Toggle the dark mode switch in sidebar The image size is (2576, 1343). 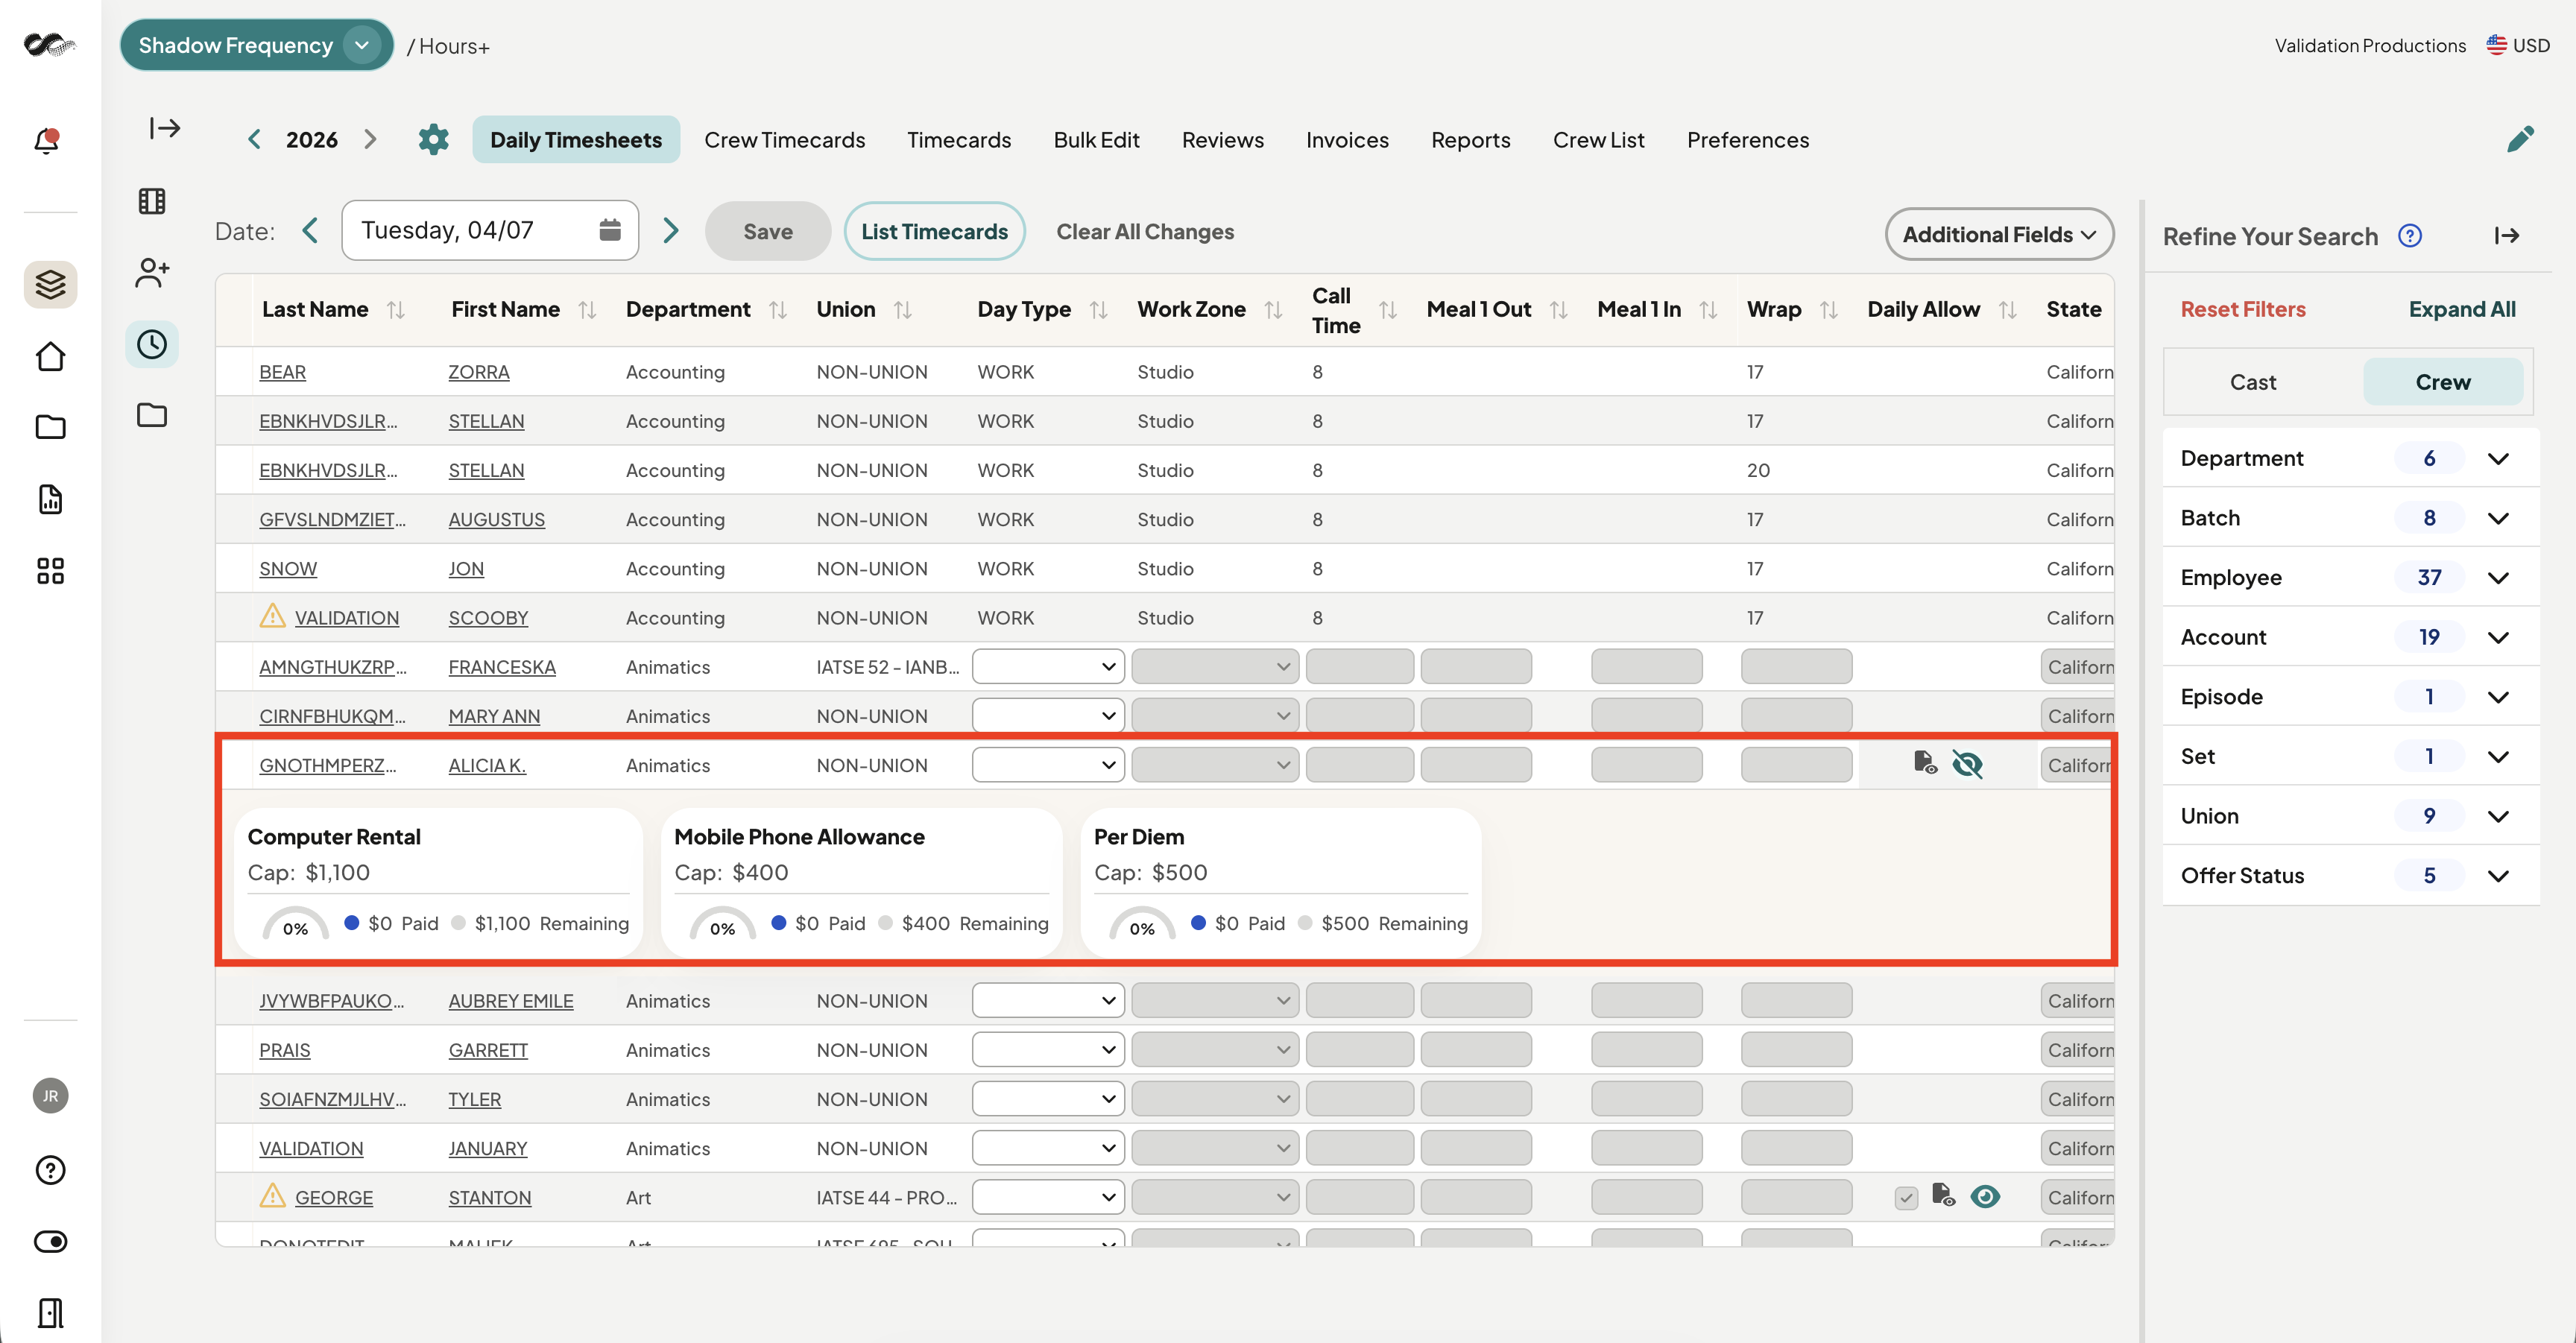[50, 1241]
